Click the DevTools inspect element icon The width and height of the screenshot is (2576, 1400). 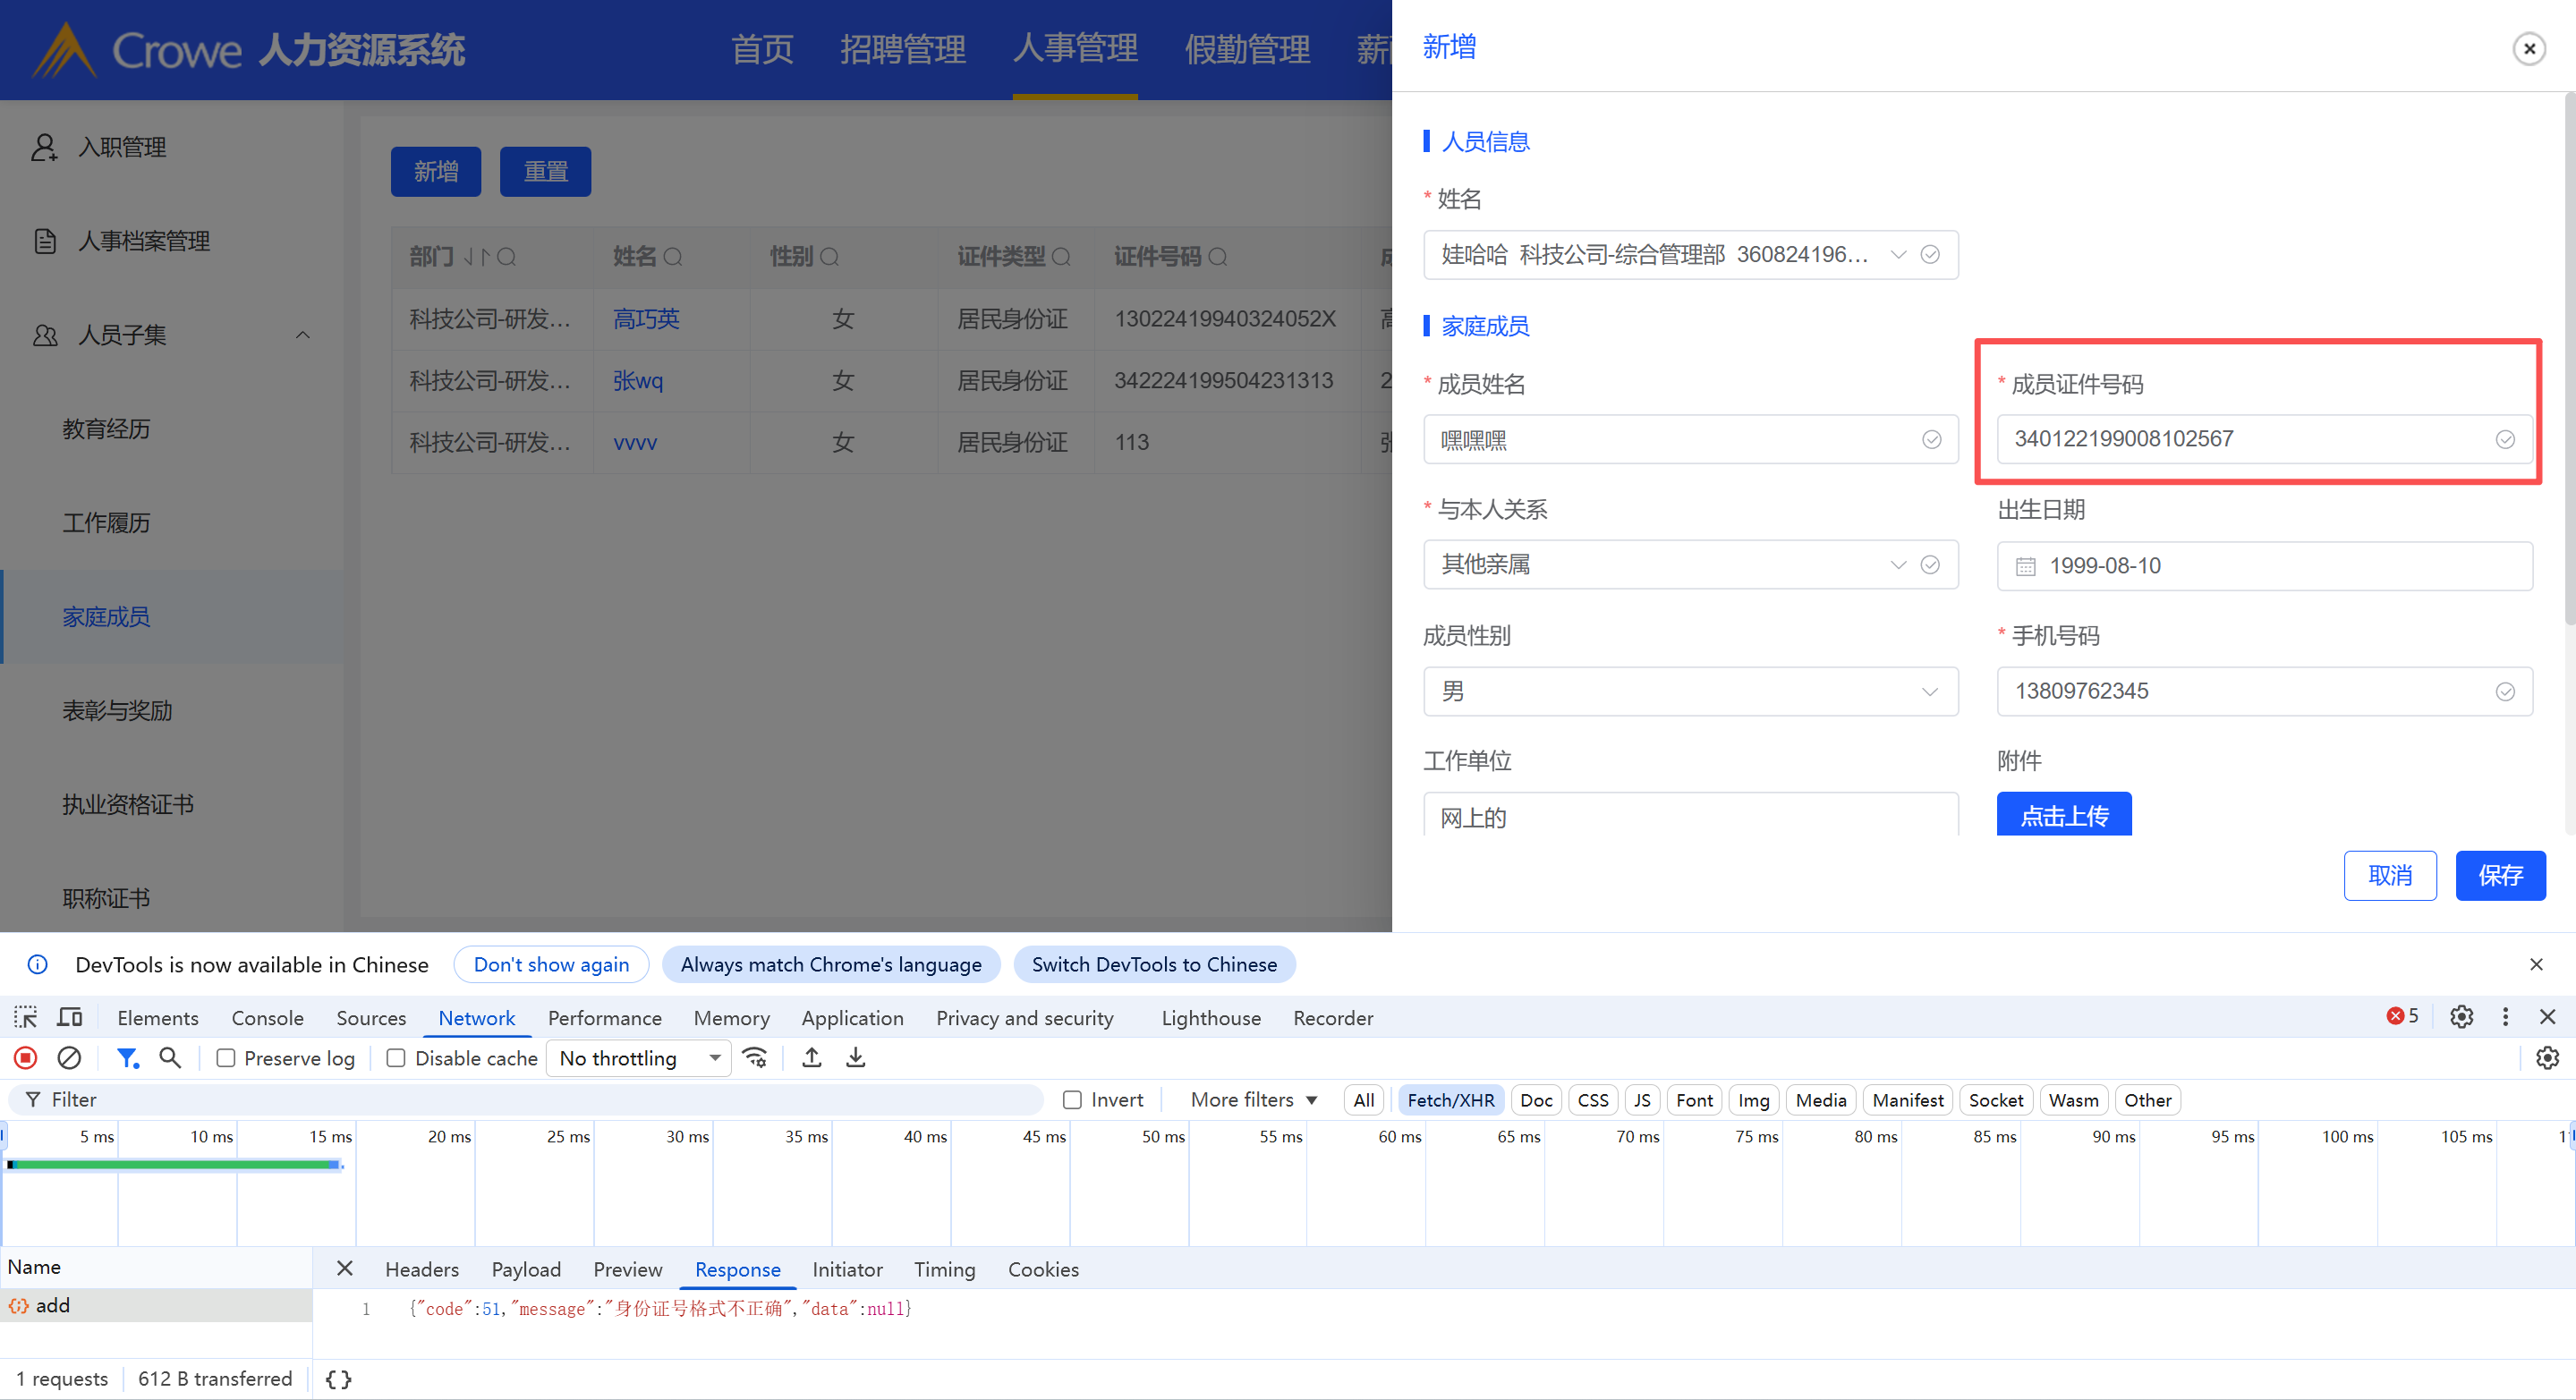[x=26, y=1017]
